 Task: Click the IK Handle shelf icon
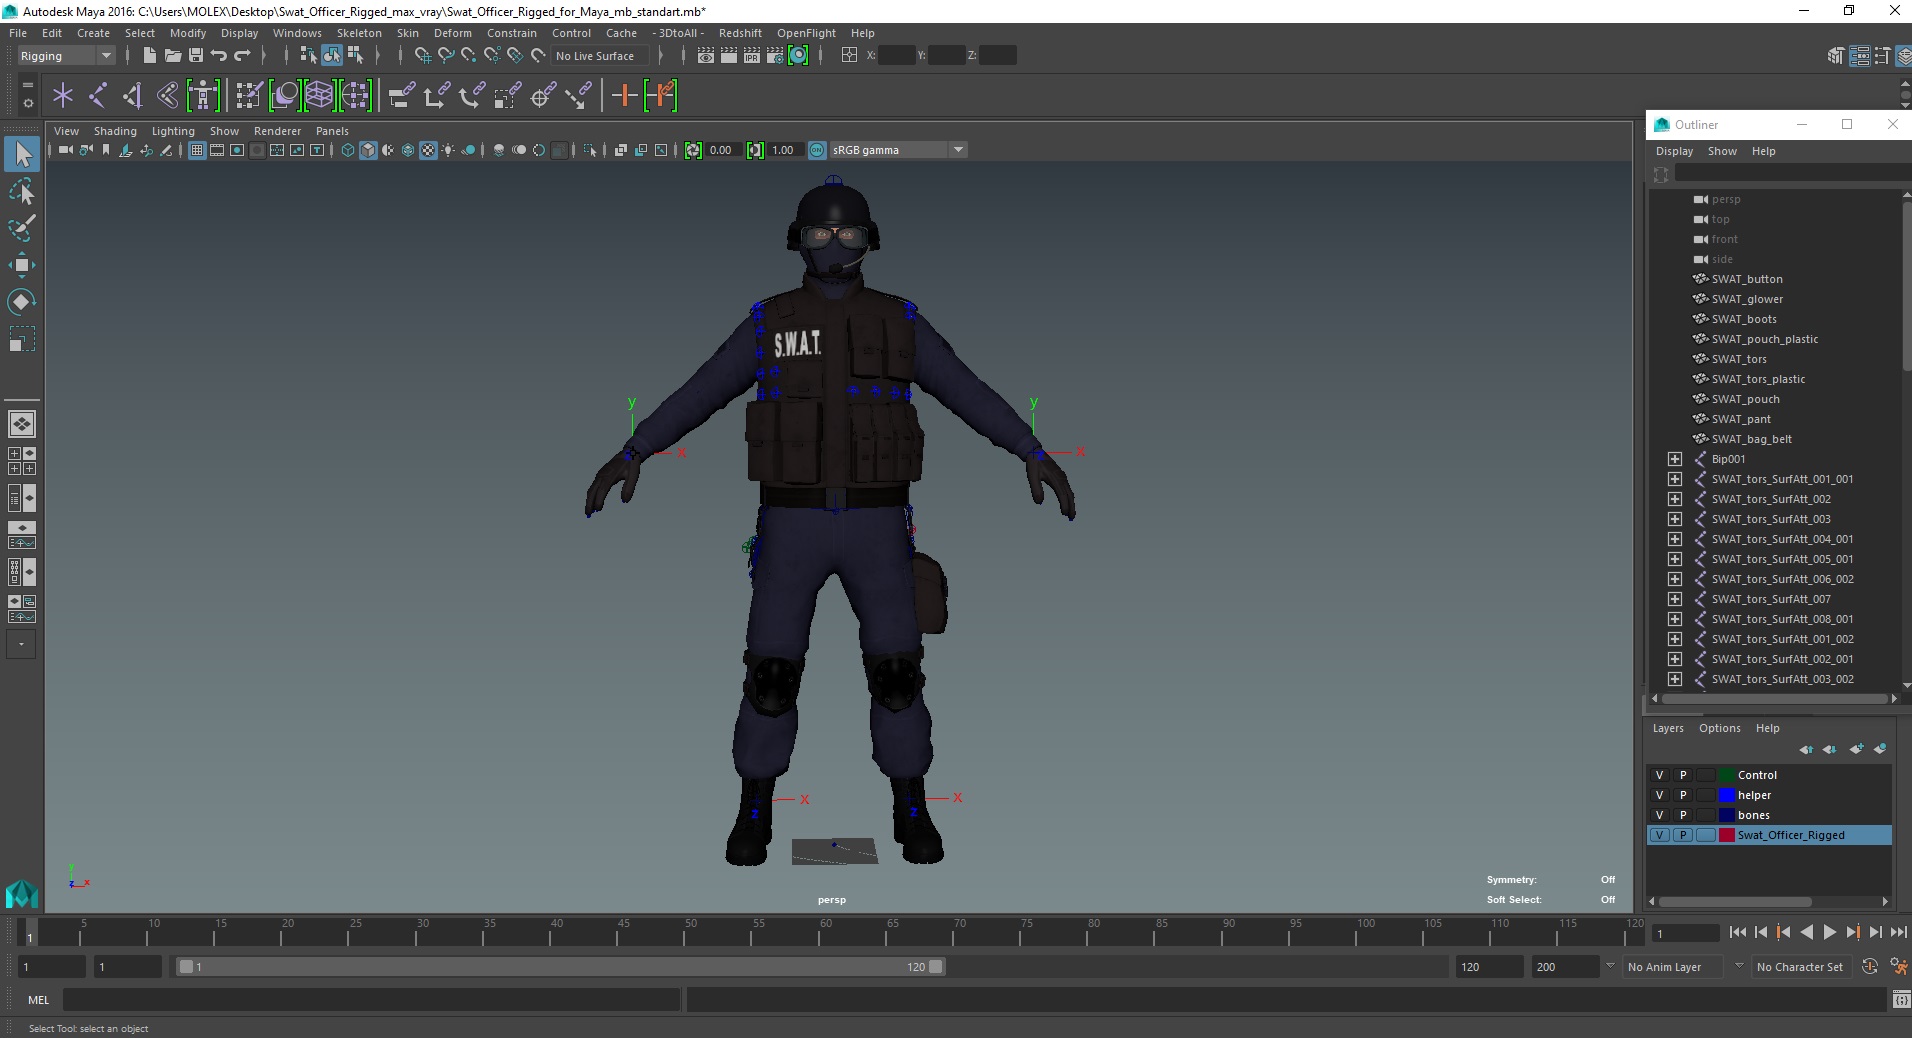132,95
